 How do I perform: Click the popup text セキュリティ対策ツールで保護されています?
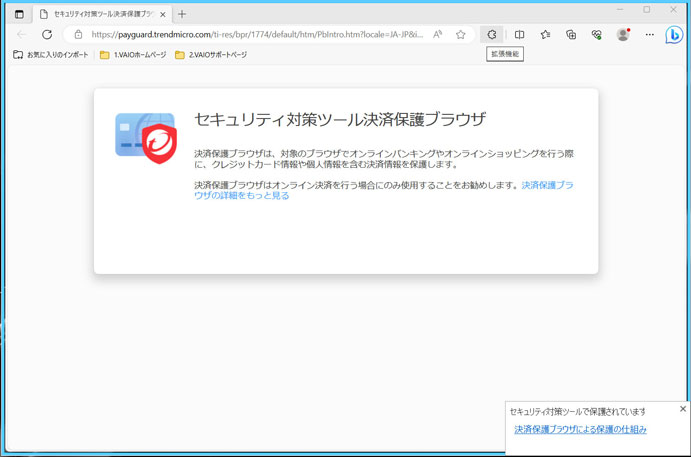[577, 412]
